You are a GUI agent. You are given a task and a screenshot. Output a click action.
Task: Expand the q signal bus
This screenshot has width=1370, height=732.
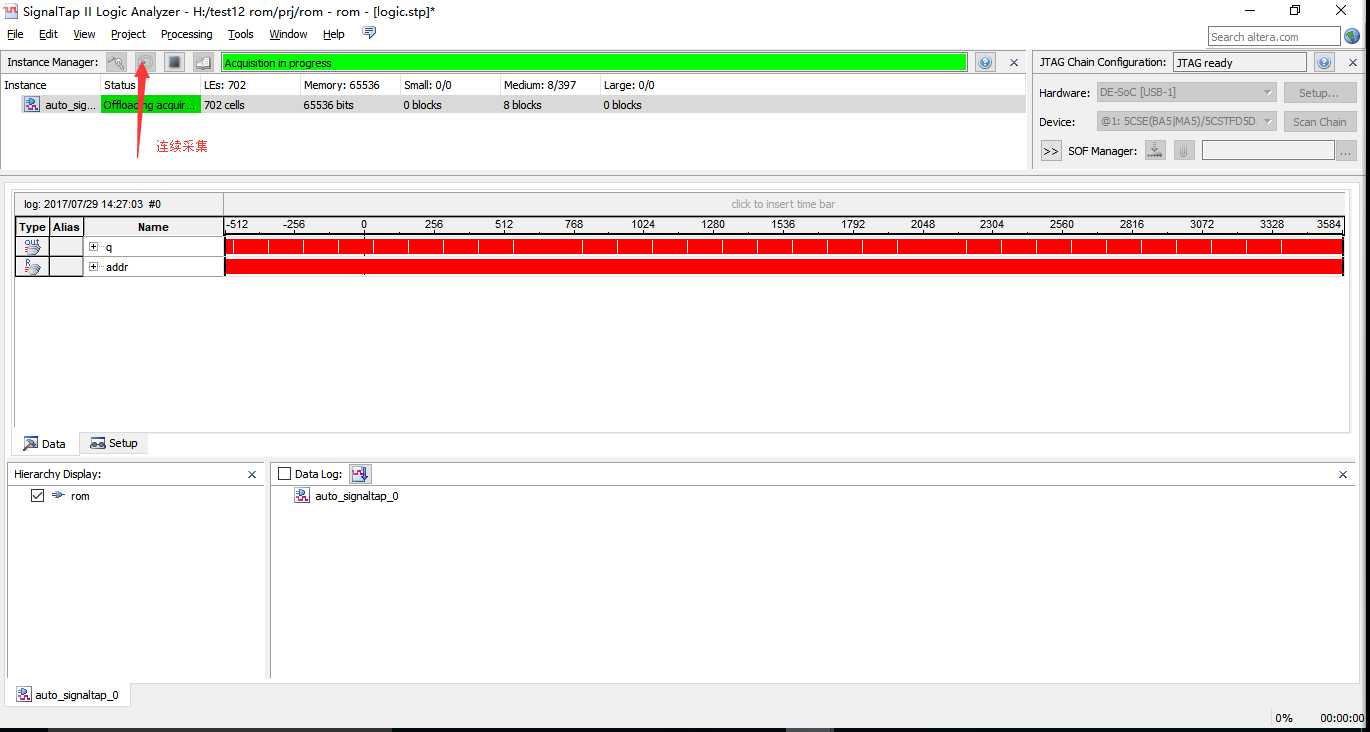tap(93, 246)
